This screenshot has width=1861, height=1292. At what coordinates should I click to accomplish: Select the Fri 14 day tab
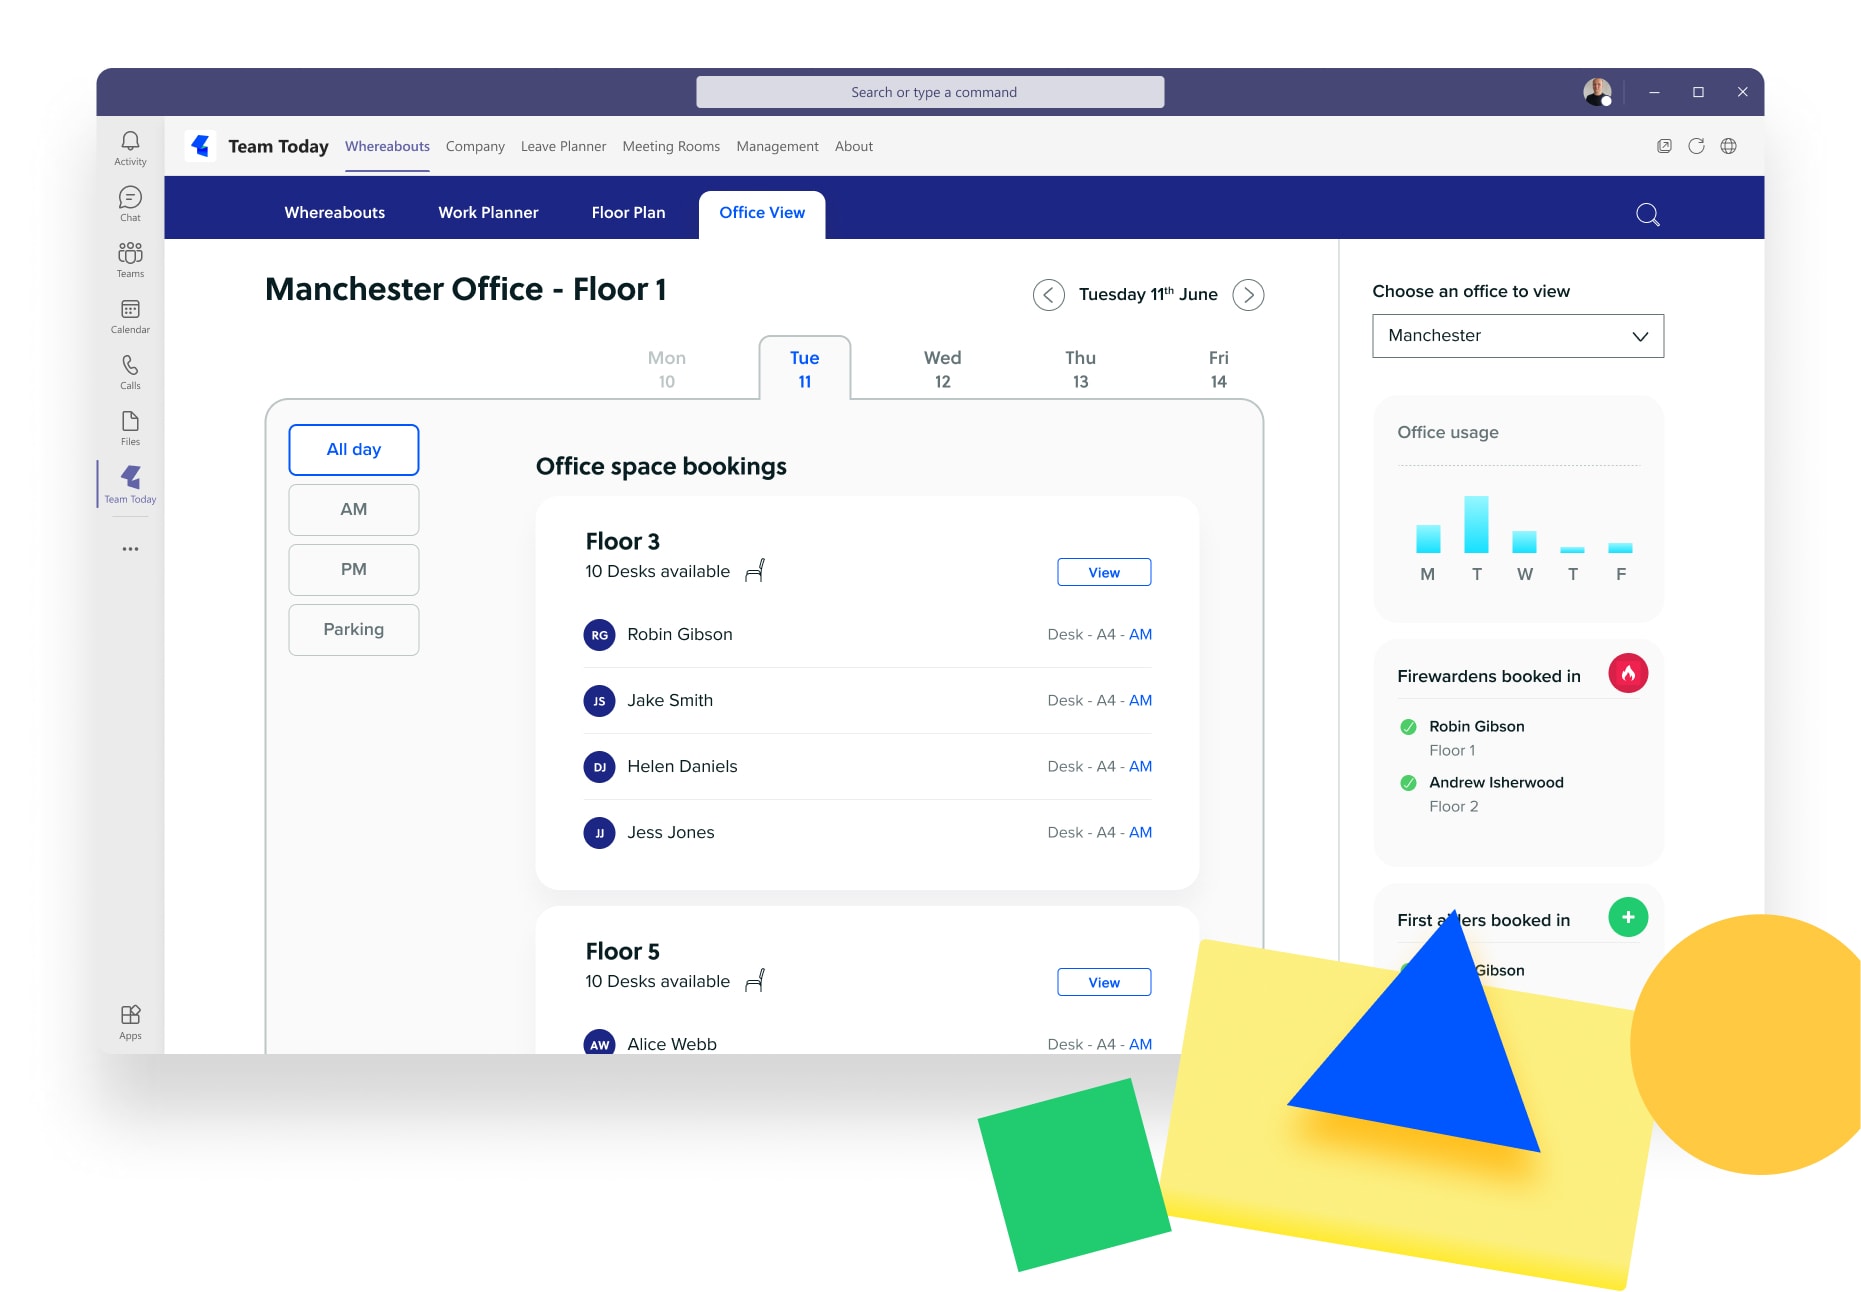[x=1218, y=369]
